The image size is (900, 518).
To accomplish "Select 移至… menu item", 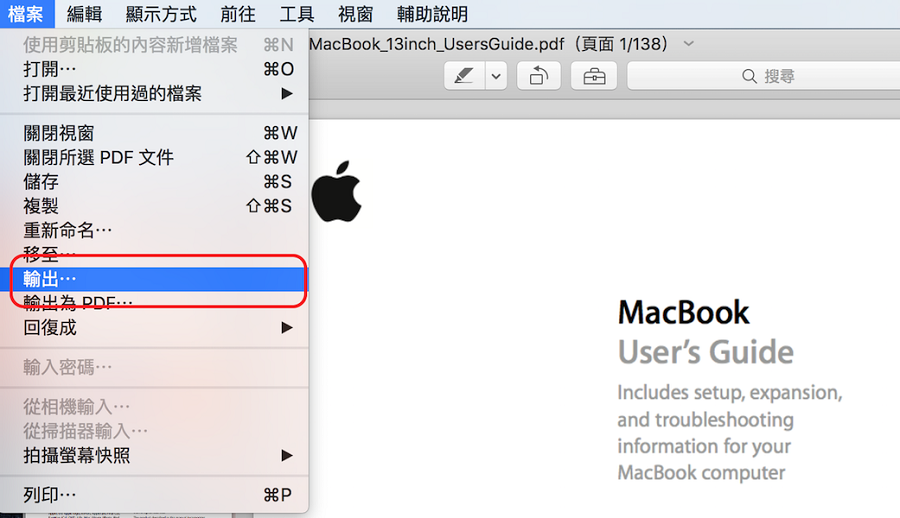I will (154, 254).
